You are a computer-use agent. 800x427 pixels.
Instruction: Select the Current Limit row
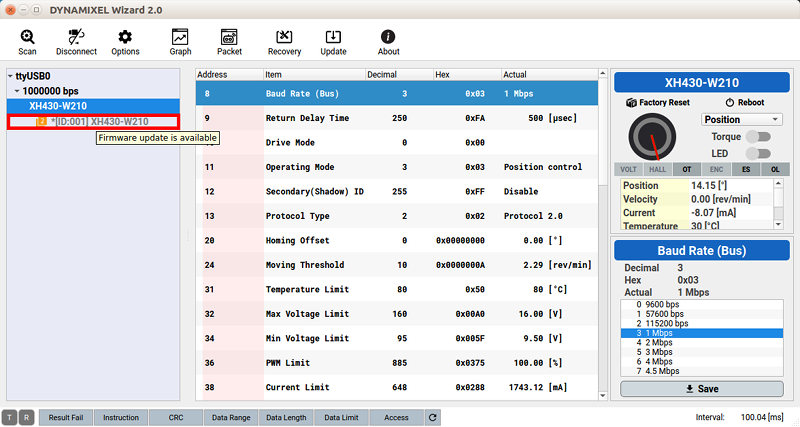(x=396, y=387)
